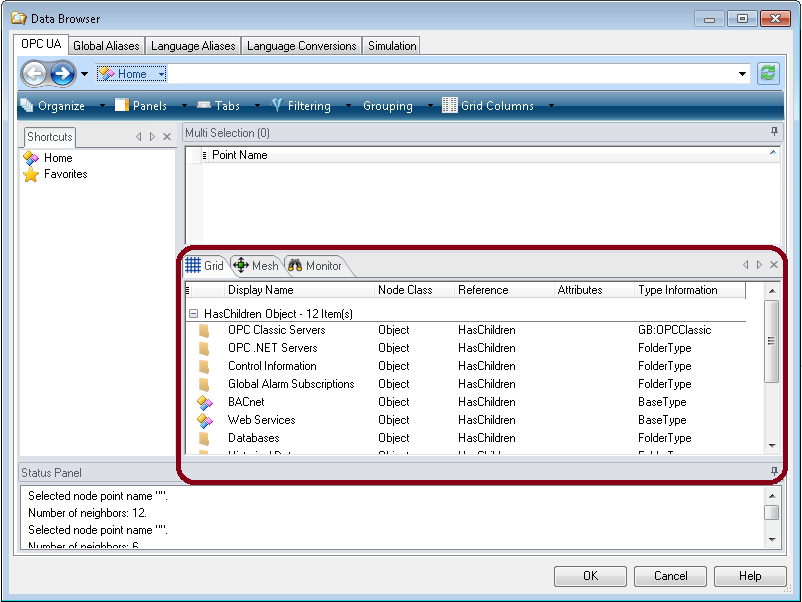Open the Global Aliases tab
This screenshot has height=602, width=802.
[x=106, y=46]
